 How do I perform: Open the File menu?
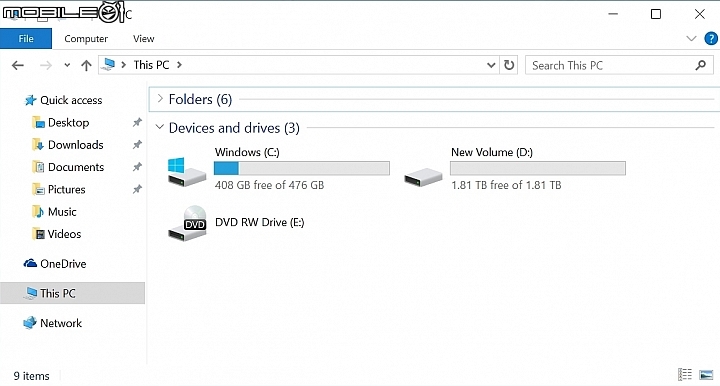pos(26,39)
